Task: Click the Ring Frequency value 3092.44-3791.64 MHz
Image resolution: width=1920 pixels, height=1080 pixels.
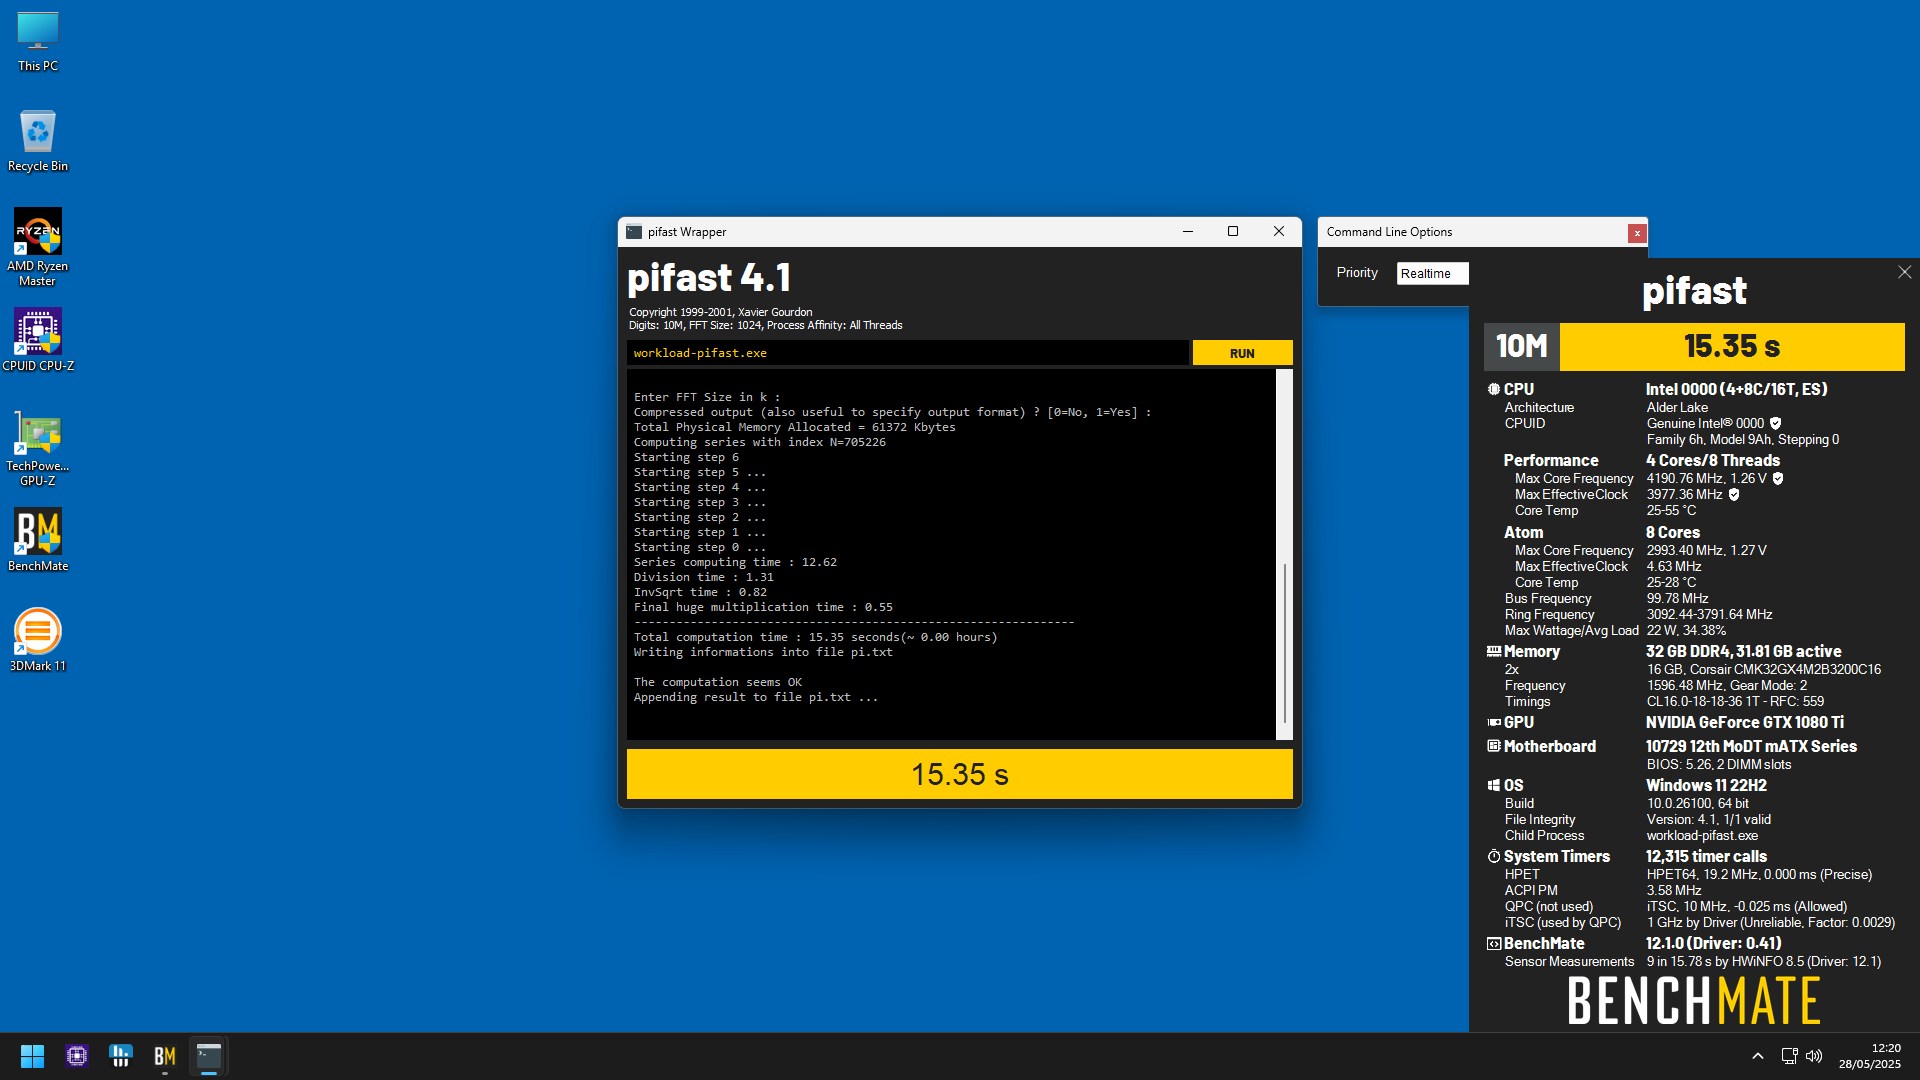Action: tap(1709, 614)
